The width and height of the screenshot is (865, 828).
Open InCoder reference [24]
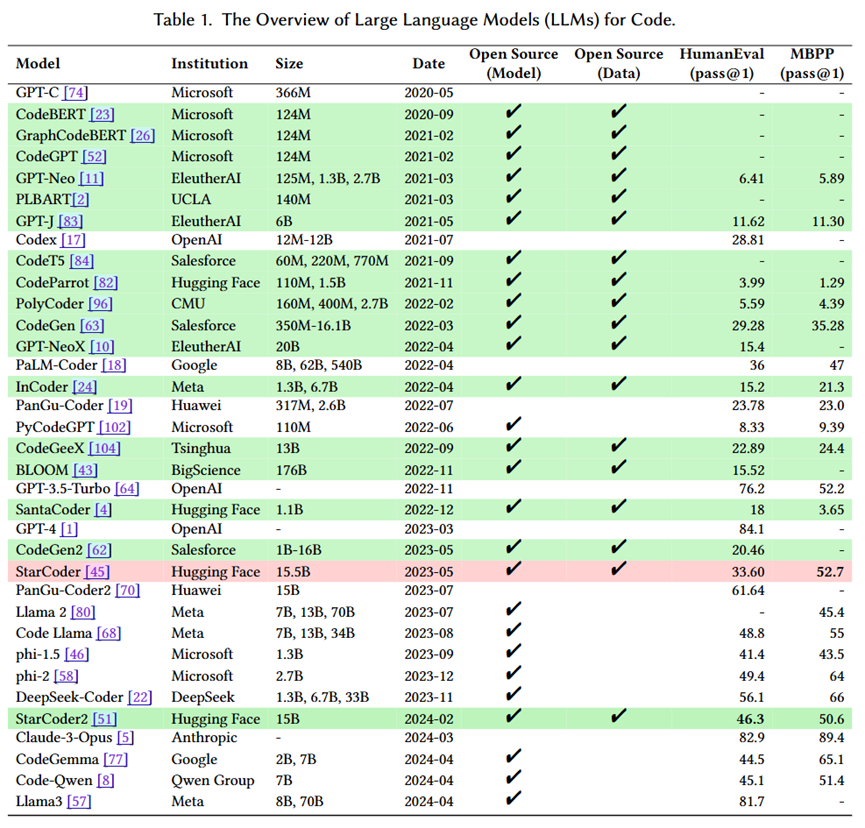coord(85,387)
